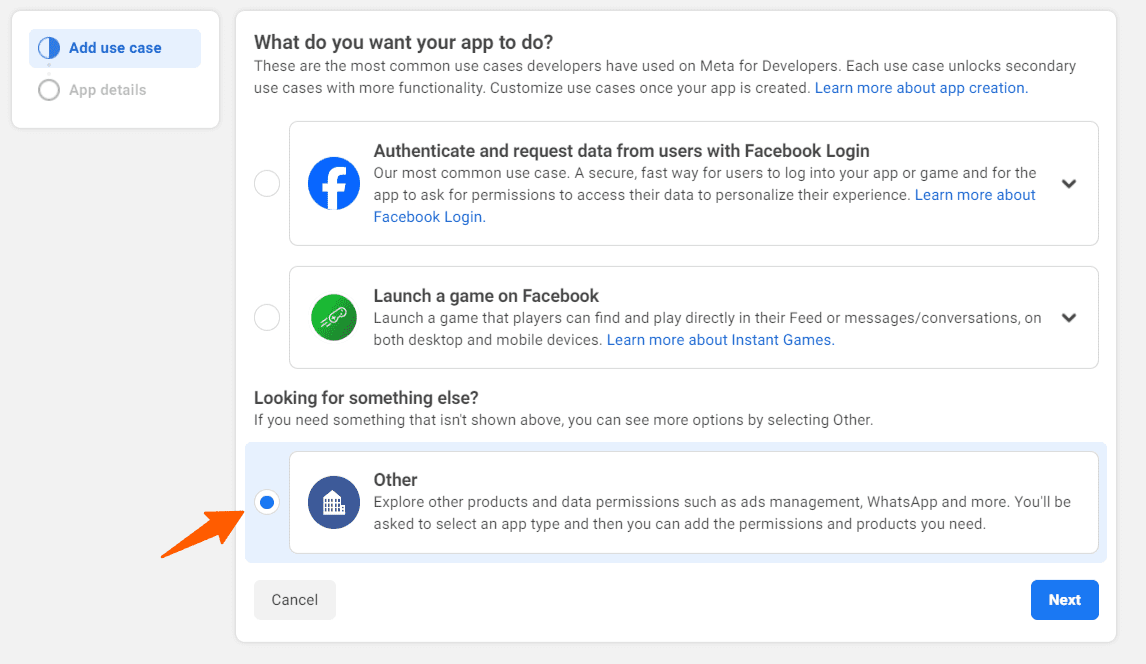The width and height of the screenshot is (1146, 664).
Task: Click the empty App details step circle
Action: 49,90
